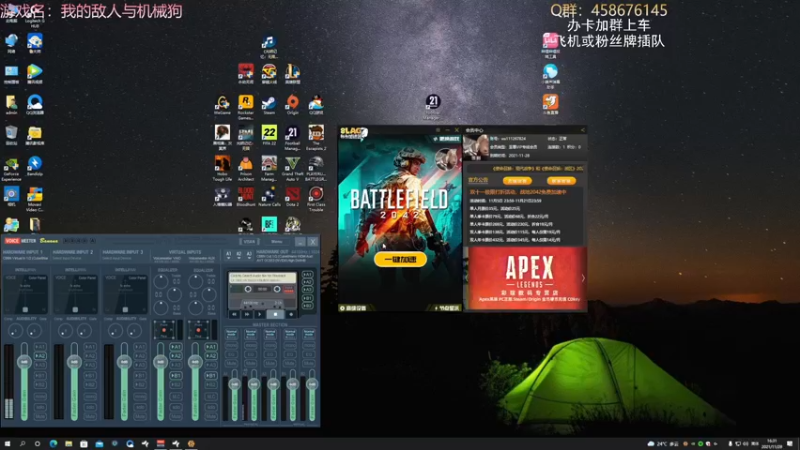Open the Steam desktop shortcut
The height and width of the screenshot is (450, 800).
point(269,104)
